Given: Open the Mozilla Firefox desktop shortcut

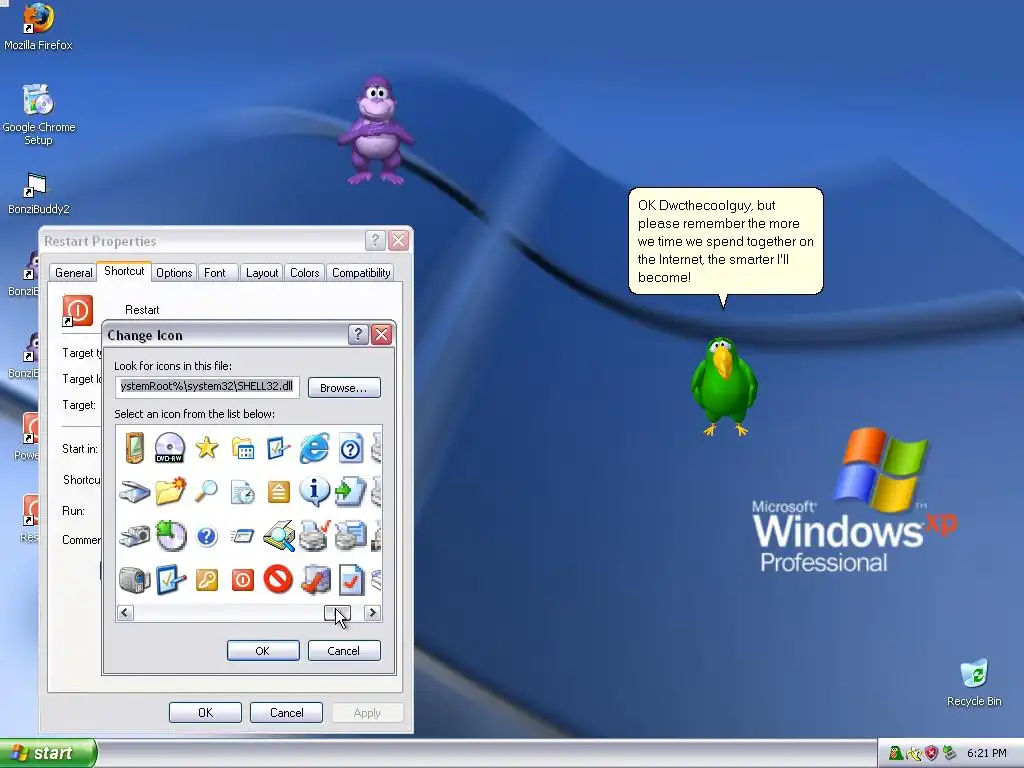Looking at the screenshot, I should (x=38, y=27).
